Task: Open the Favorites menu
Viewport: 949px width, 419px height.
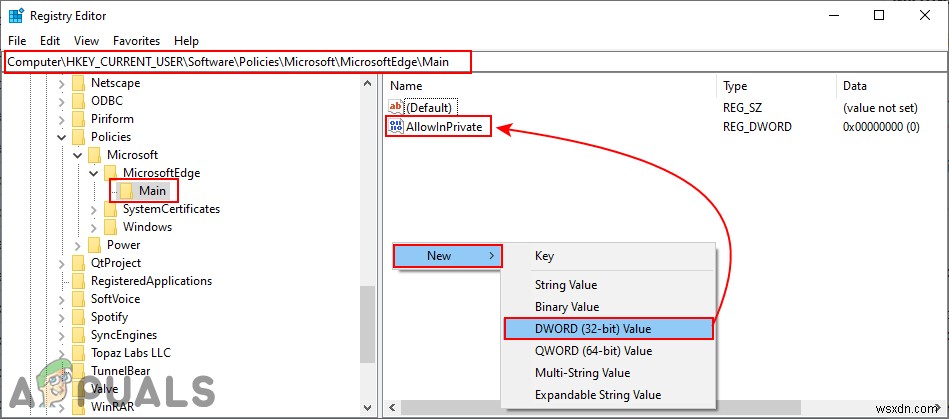Action: tap(136, 41)
